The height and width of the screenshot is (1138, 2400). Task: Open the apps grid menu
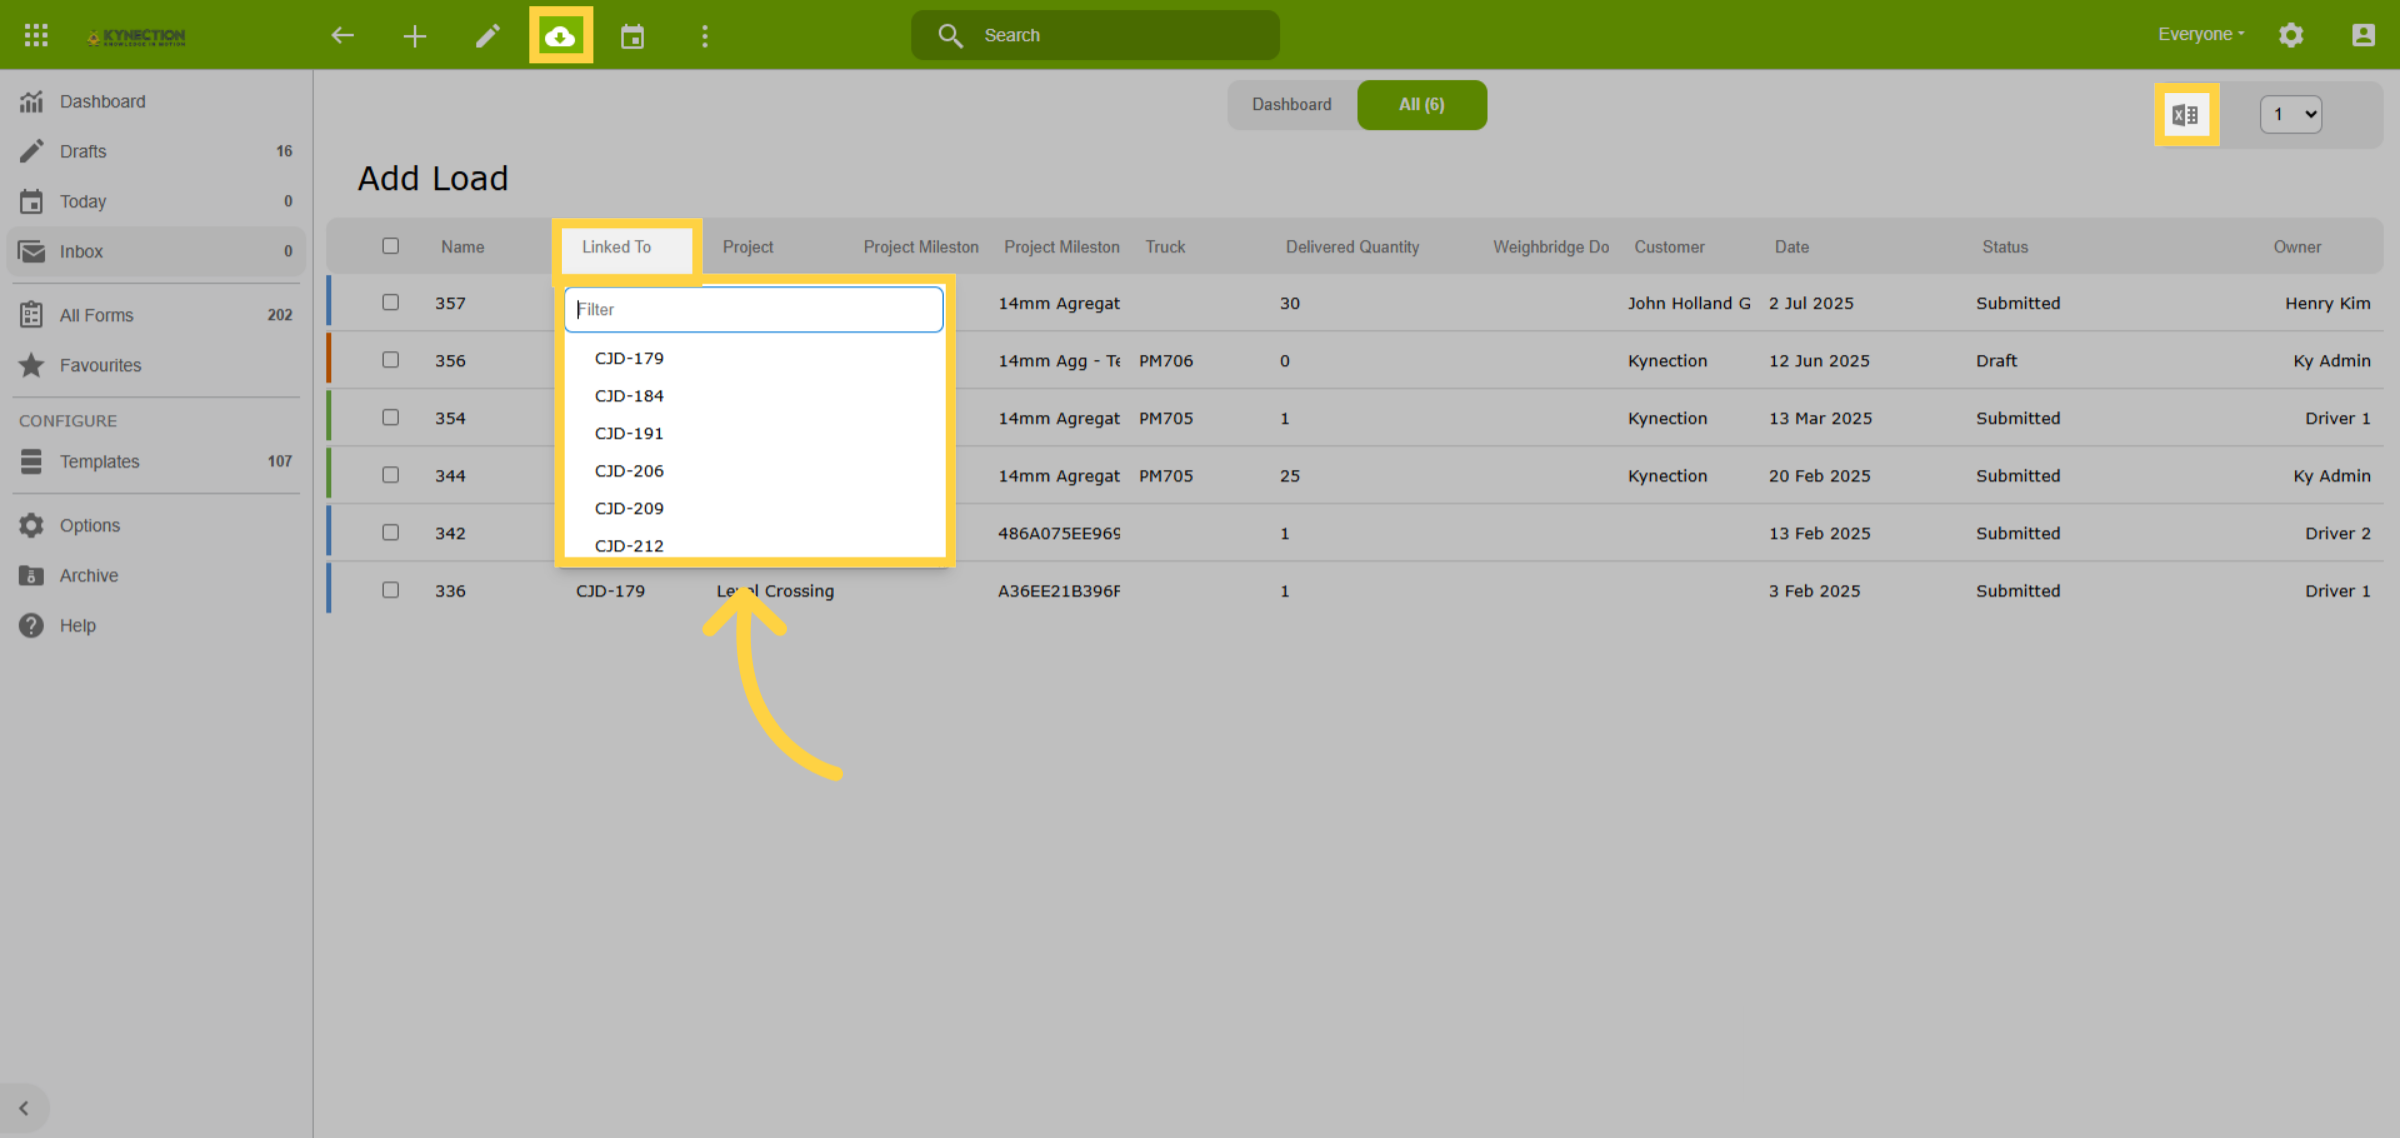click(x=36, y=35)
